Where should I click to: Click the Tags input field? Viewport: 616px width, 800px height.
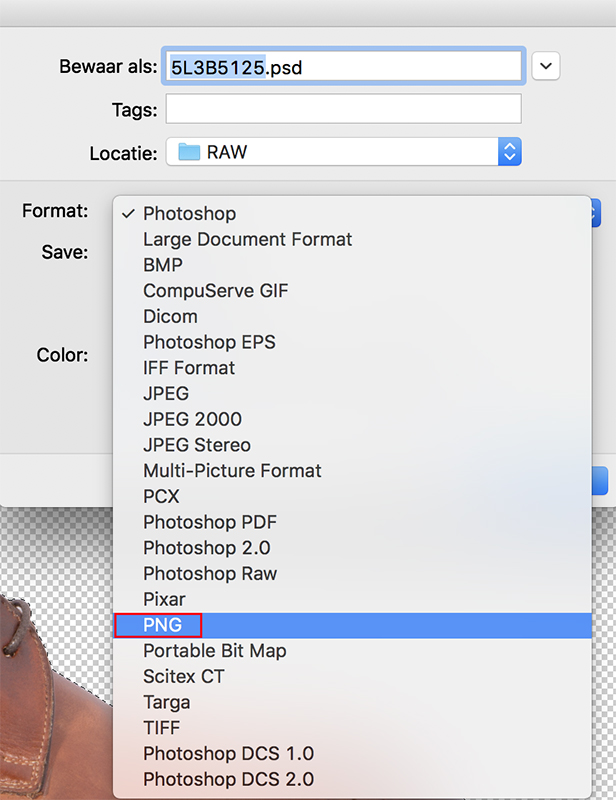point(343,109)
